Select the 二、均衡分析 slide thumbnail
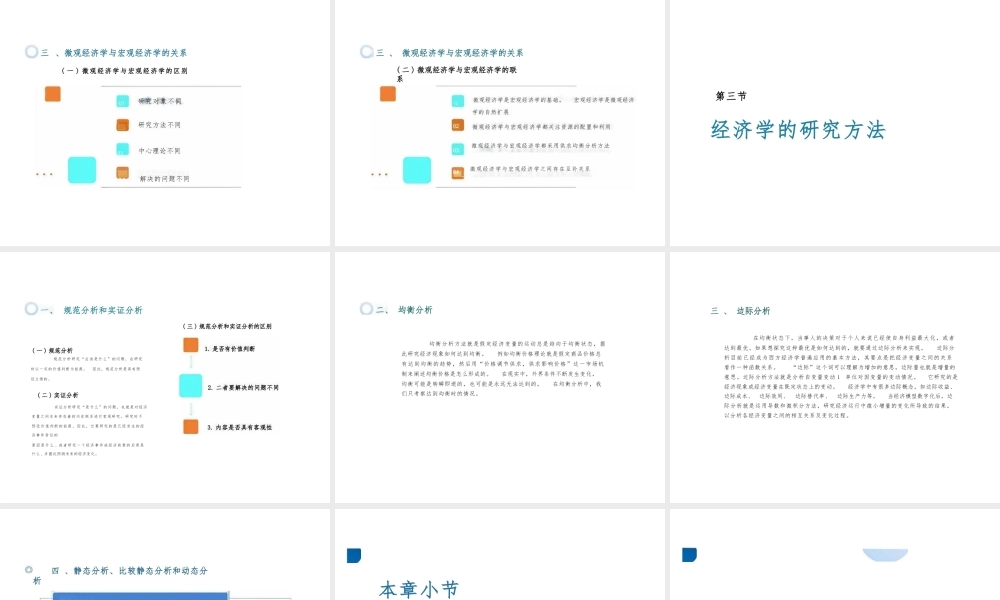Viewport: 1000px width, 600px height. coord(499,377)
